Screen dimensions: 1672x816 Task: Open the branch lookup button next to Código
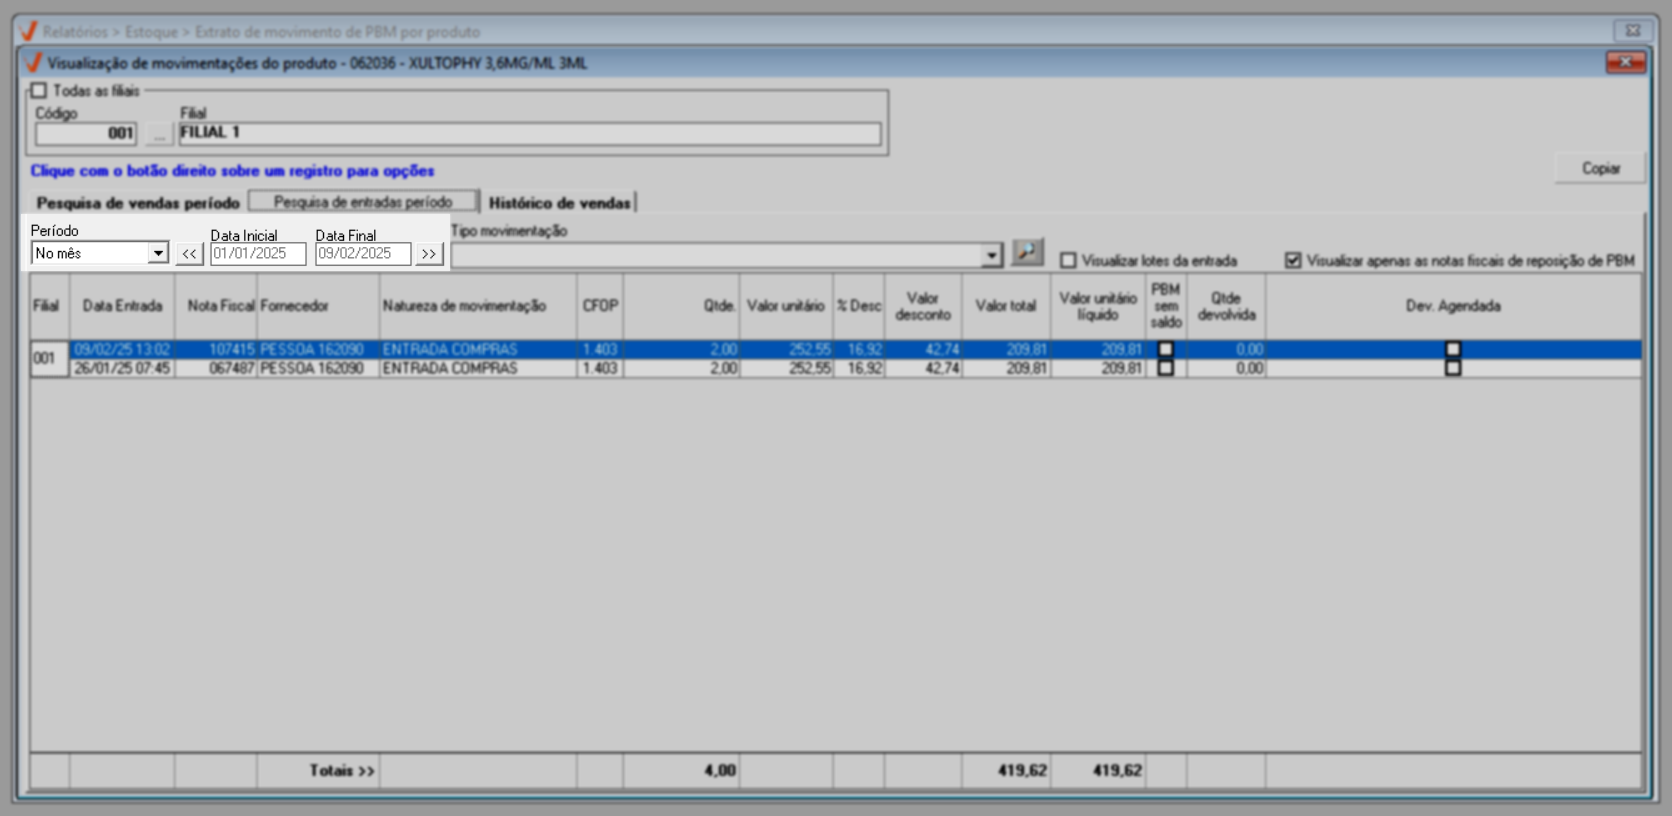[159, 134]
